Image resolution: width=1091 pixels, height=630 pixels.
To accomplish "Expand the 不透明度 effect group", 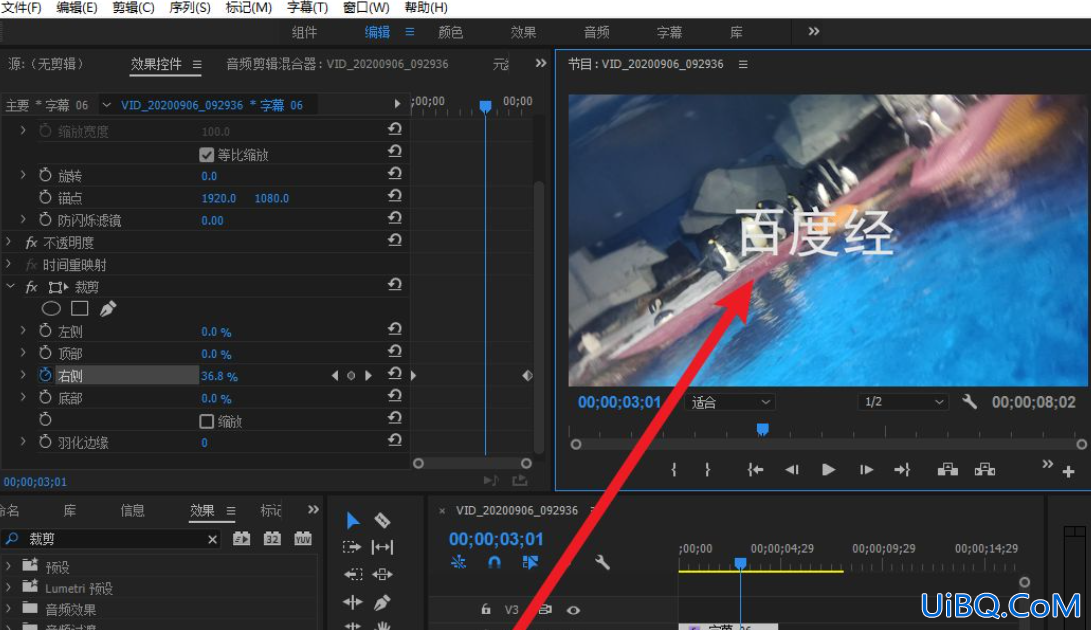I will point(9,242).
